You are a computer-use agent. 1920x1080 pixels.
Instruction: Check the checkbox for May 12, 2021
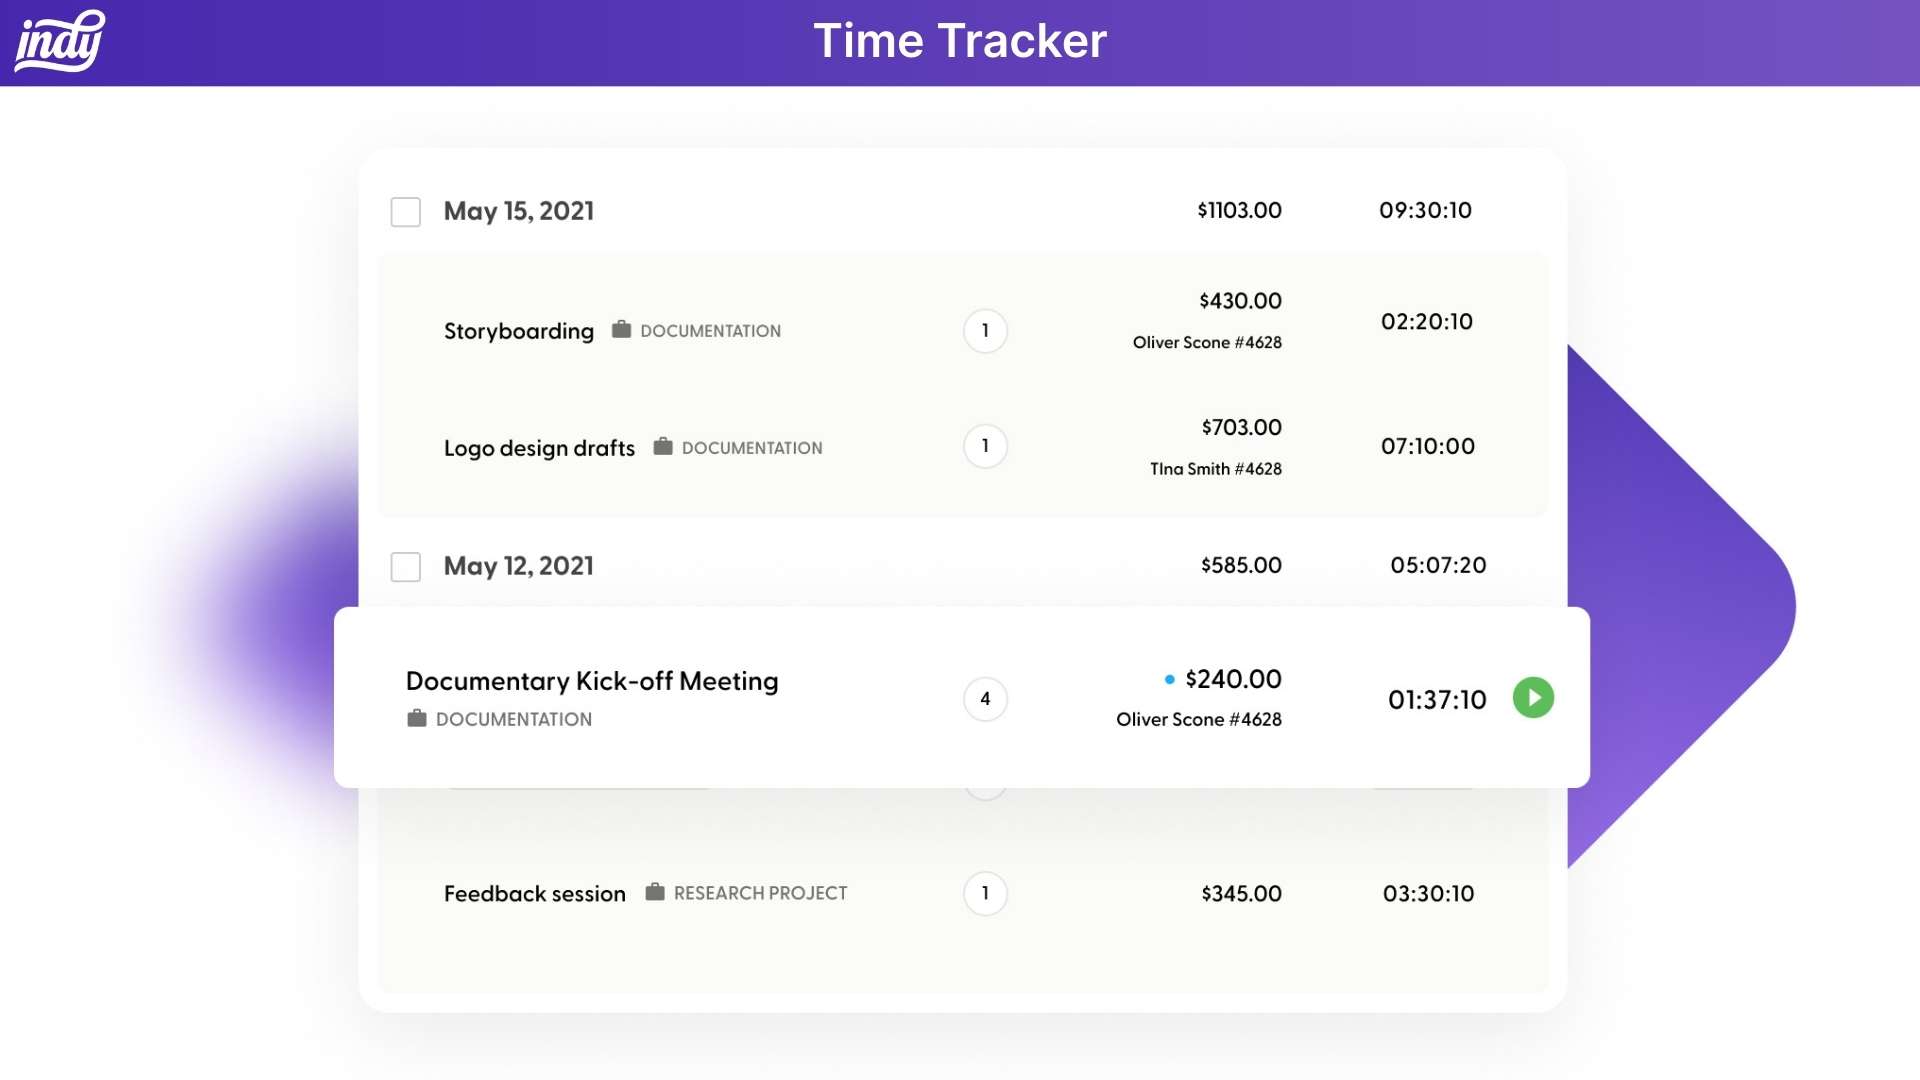point(405,566)
